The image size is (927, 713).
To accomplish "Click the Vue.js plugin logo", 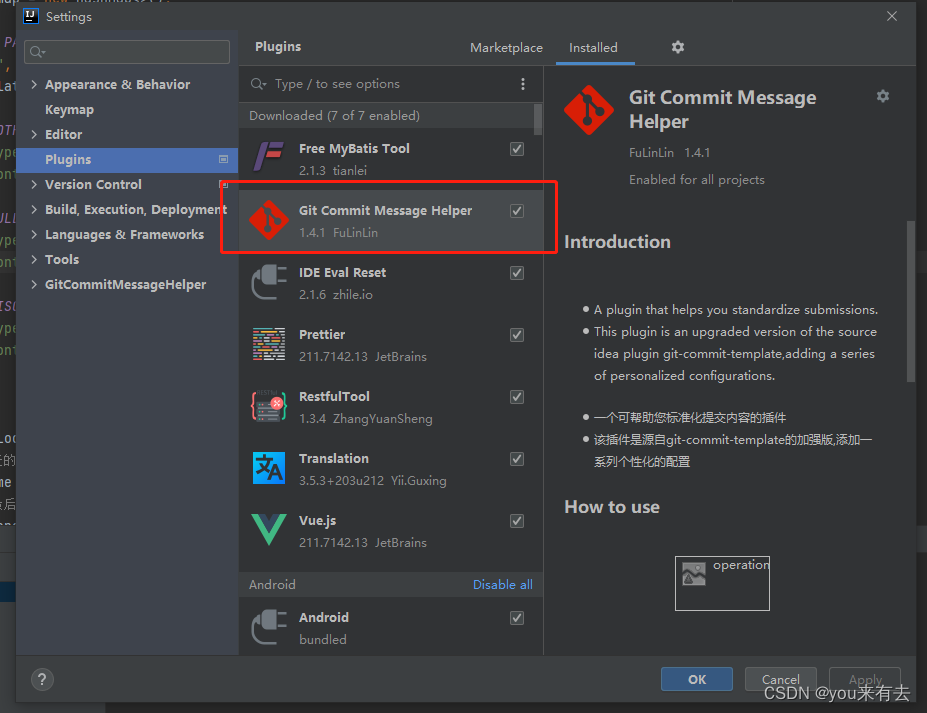I will [269, 529].
